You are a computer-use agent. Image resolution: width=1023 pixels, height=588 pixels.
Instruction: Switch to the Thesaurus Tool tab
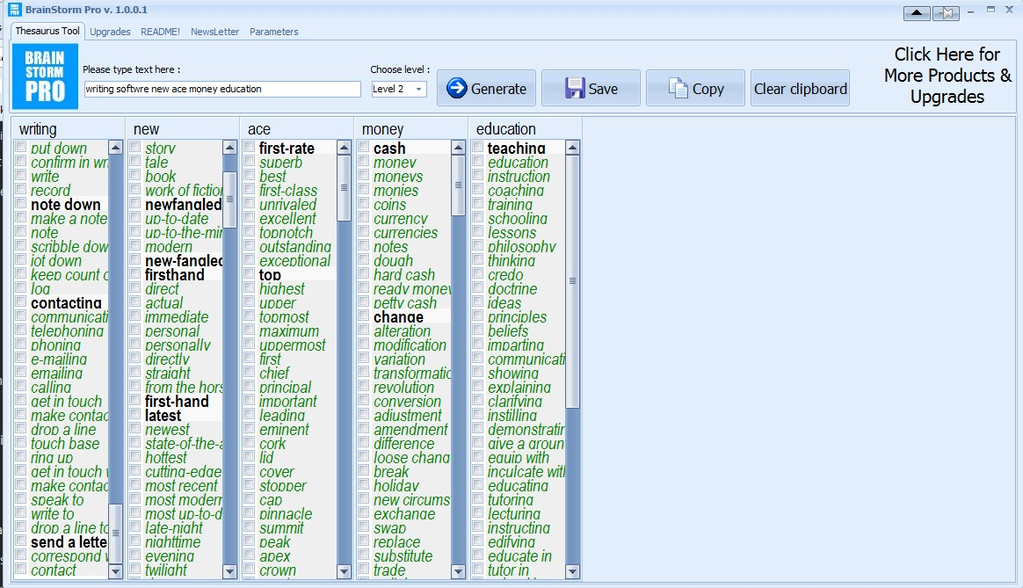48,31
